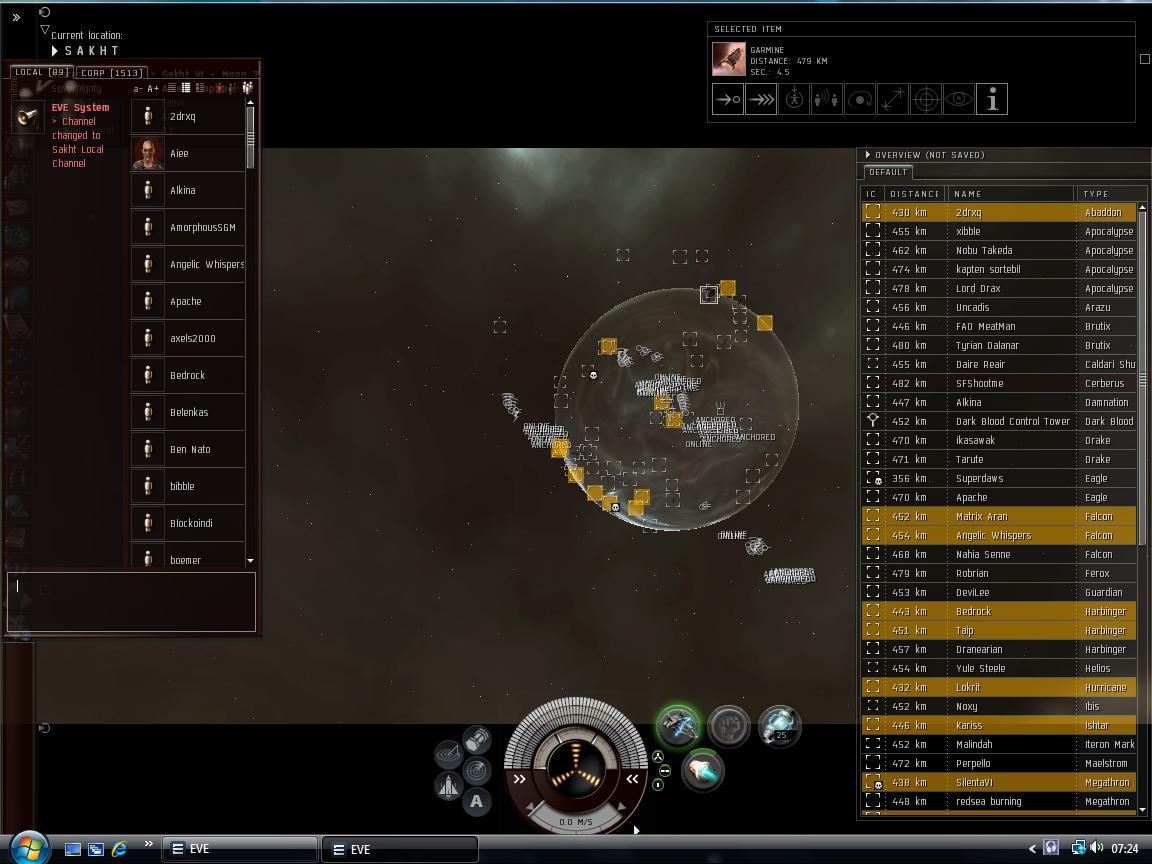Image resolution: width=1152 pixels, height=864 pixels.
Task: Switch to the Corp [1513] chat tab
Action: [111, 73]
